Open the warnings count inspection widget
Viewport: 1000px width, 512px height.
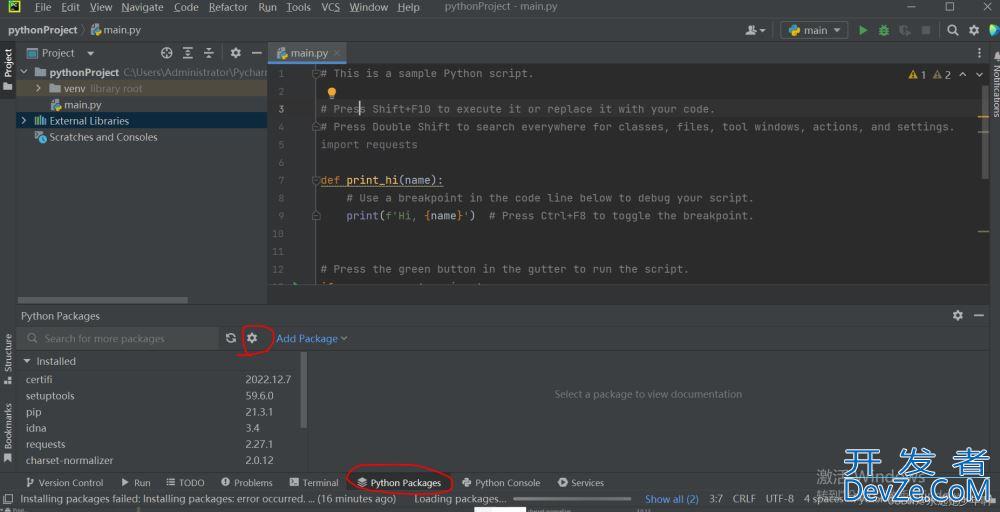pyautogui.click(x=930, y=75)
